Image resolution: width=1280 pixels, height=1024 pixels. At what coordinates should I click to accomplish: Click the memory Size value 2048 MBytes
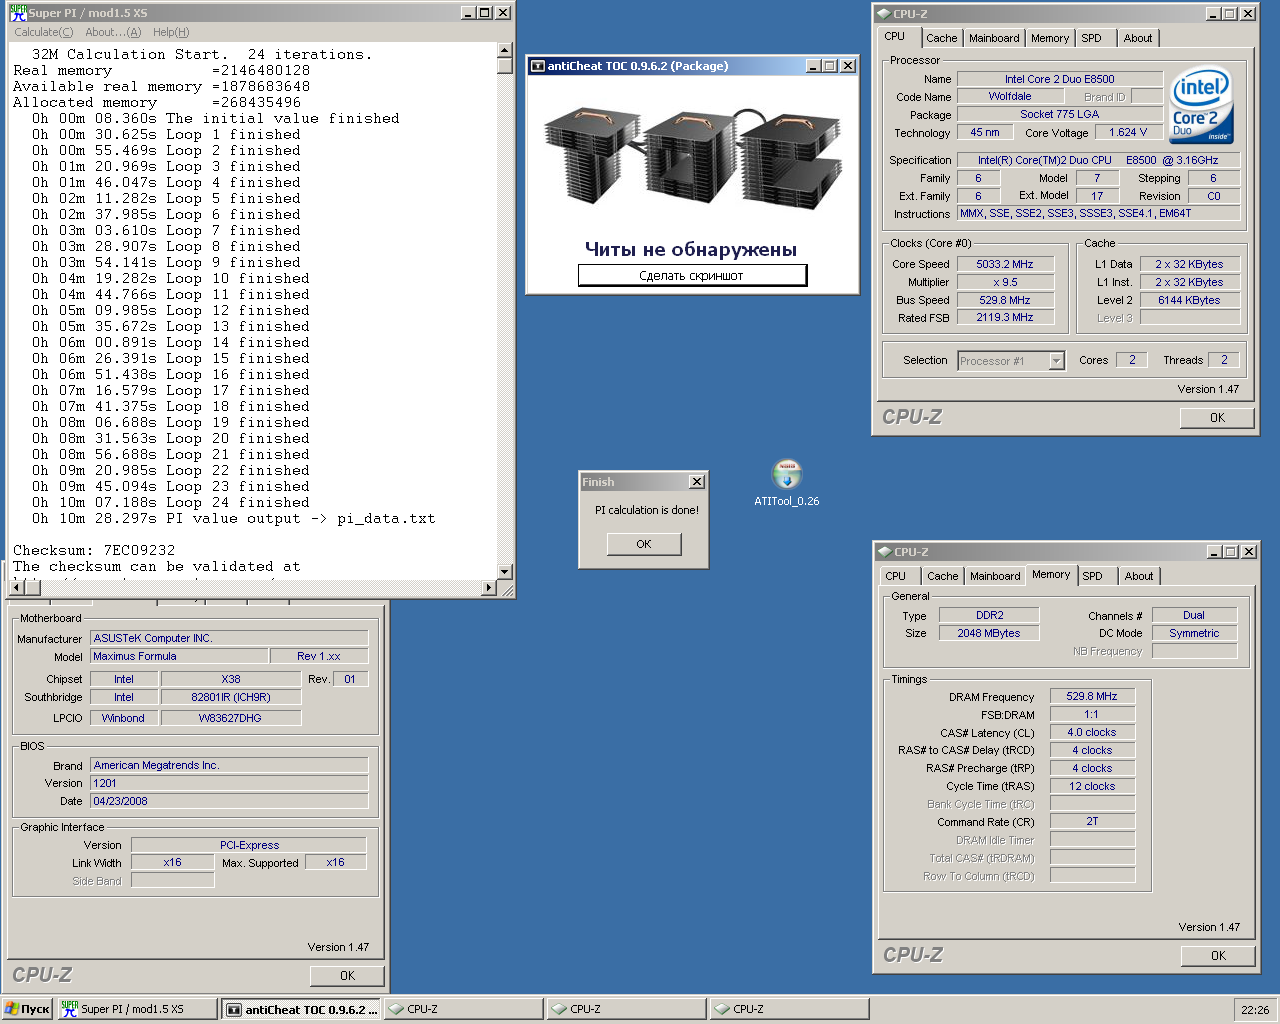click(x=990, y=633)
